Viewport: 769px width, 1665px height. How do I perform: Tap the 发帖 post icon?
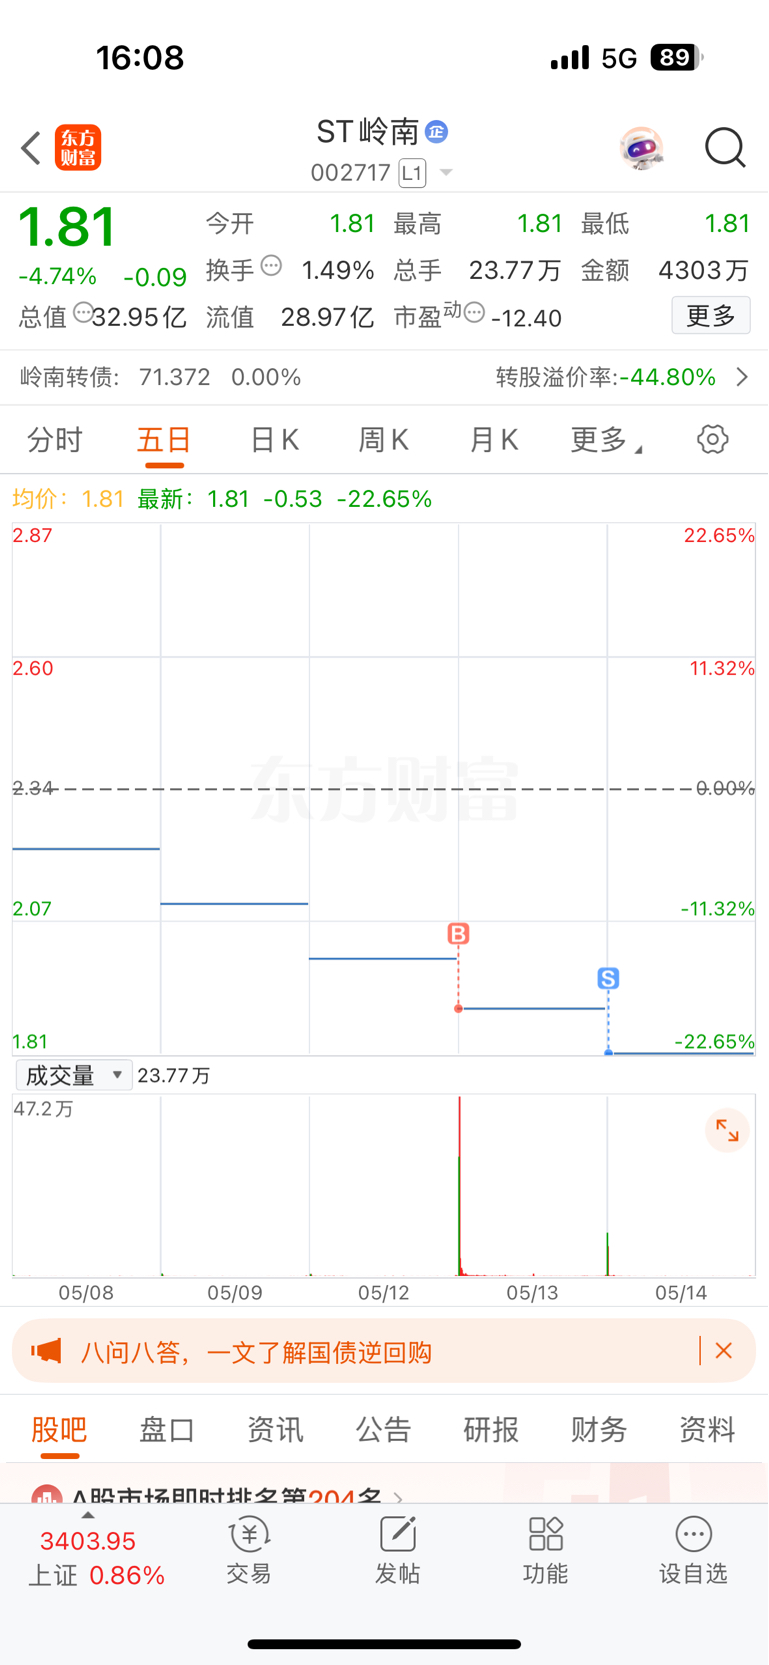397,1551
